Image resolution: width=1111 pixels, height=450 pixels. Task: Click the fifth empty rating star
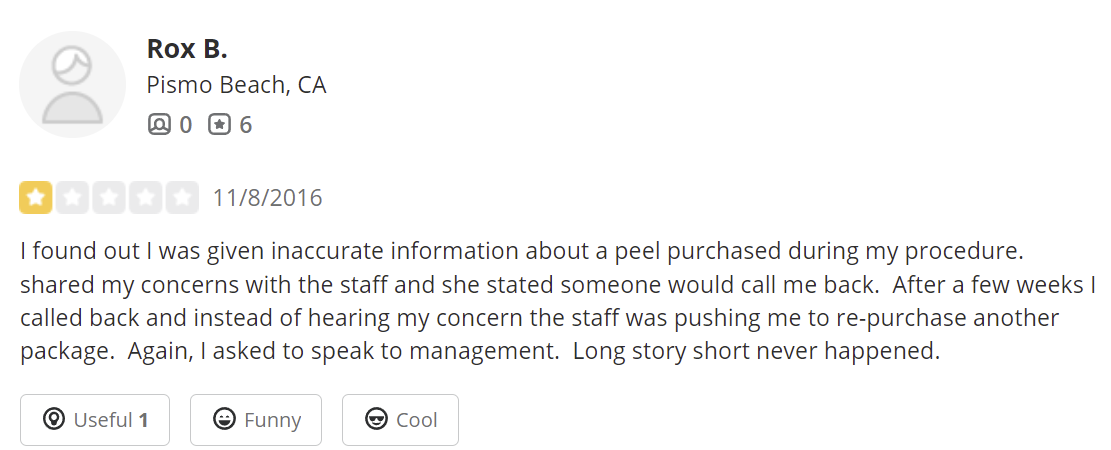coord(181,197)
